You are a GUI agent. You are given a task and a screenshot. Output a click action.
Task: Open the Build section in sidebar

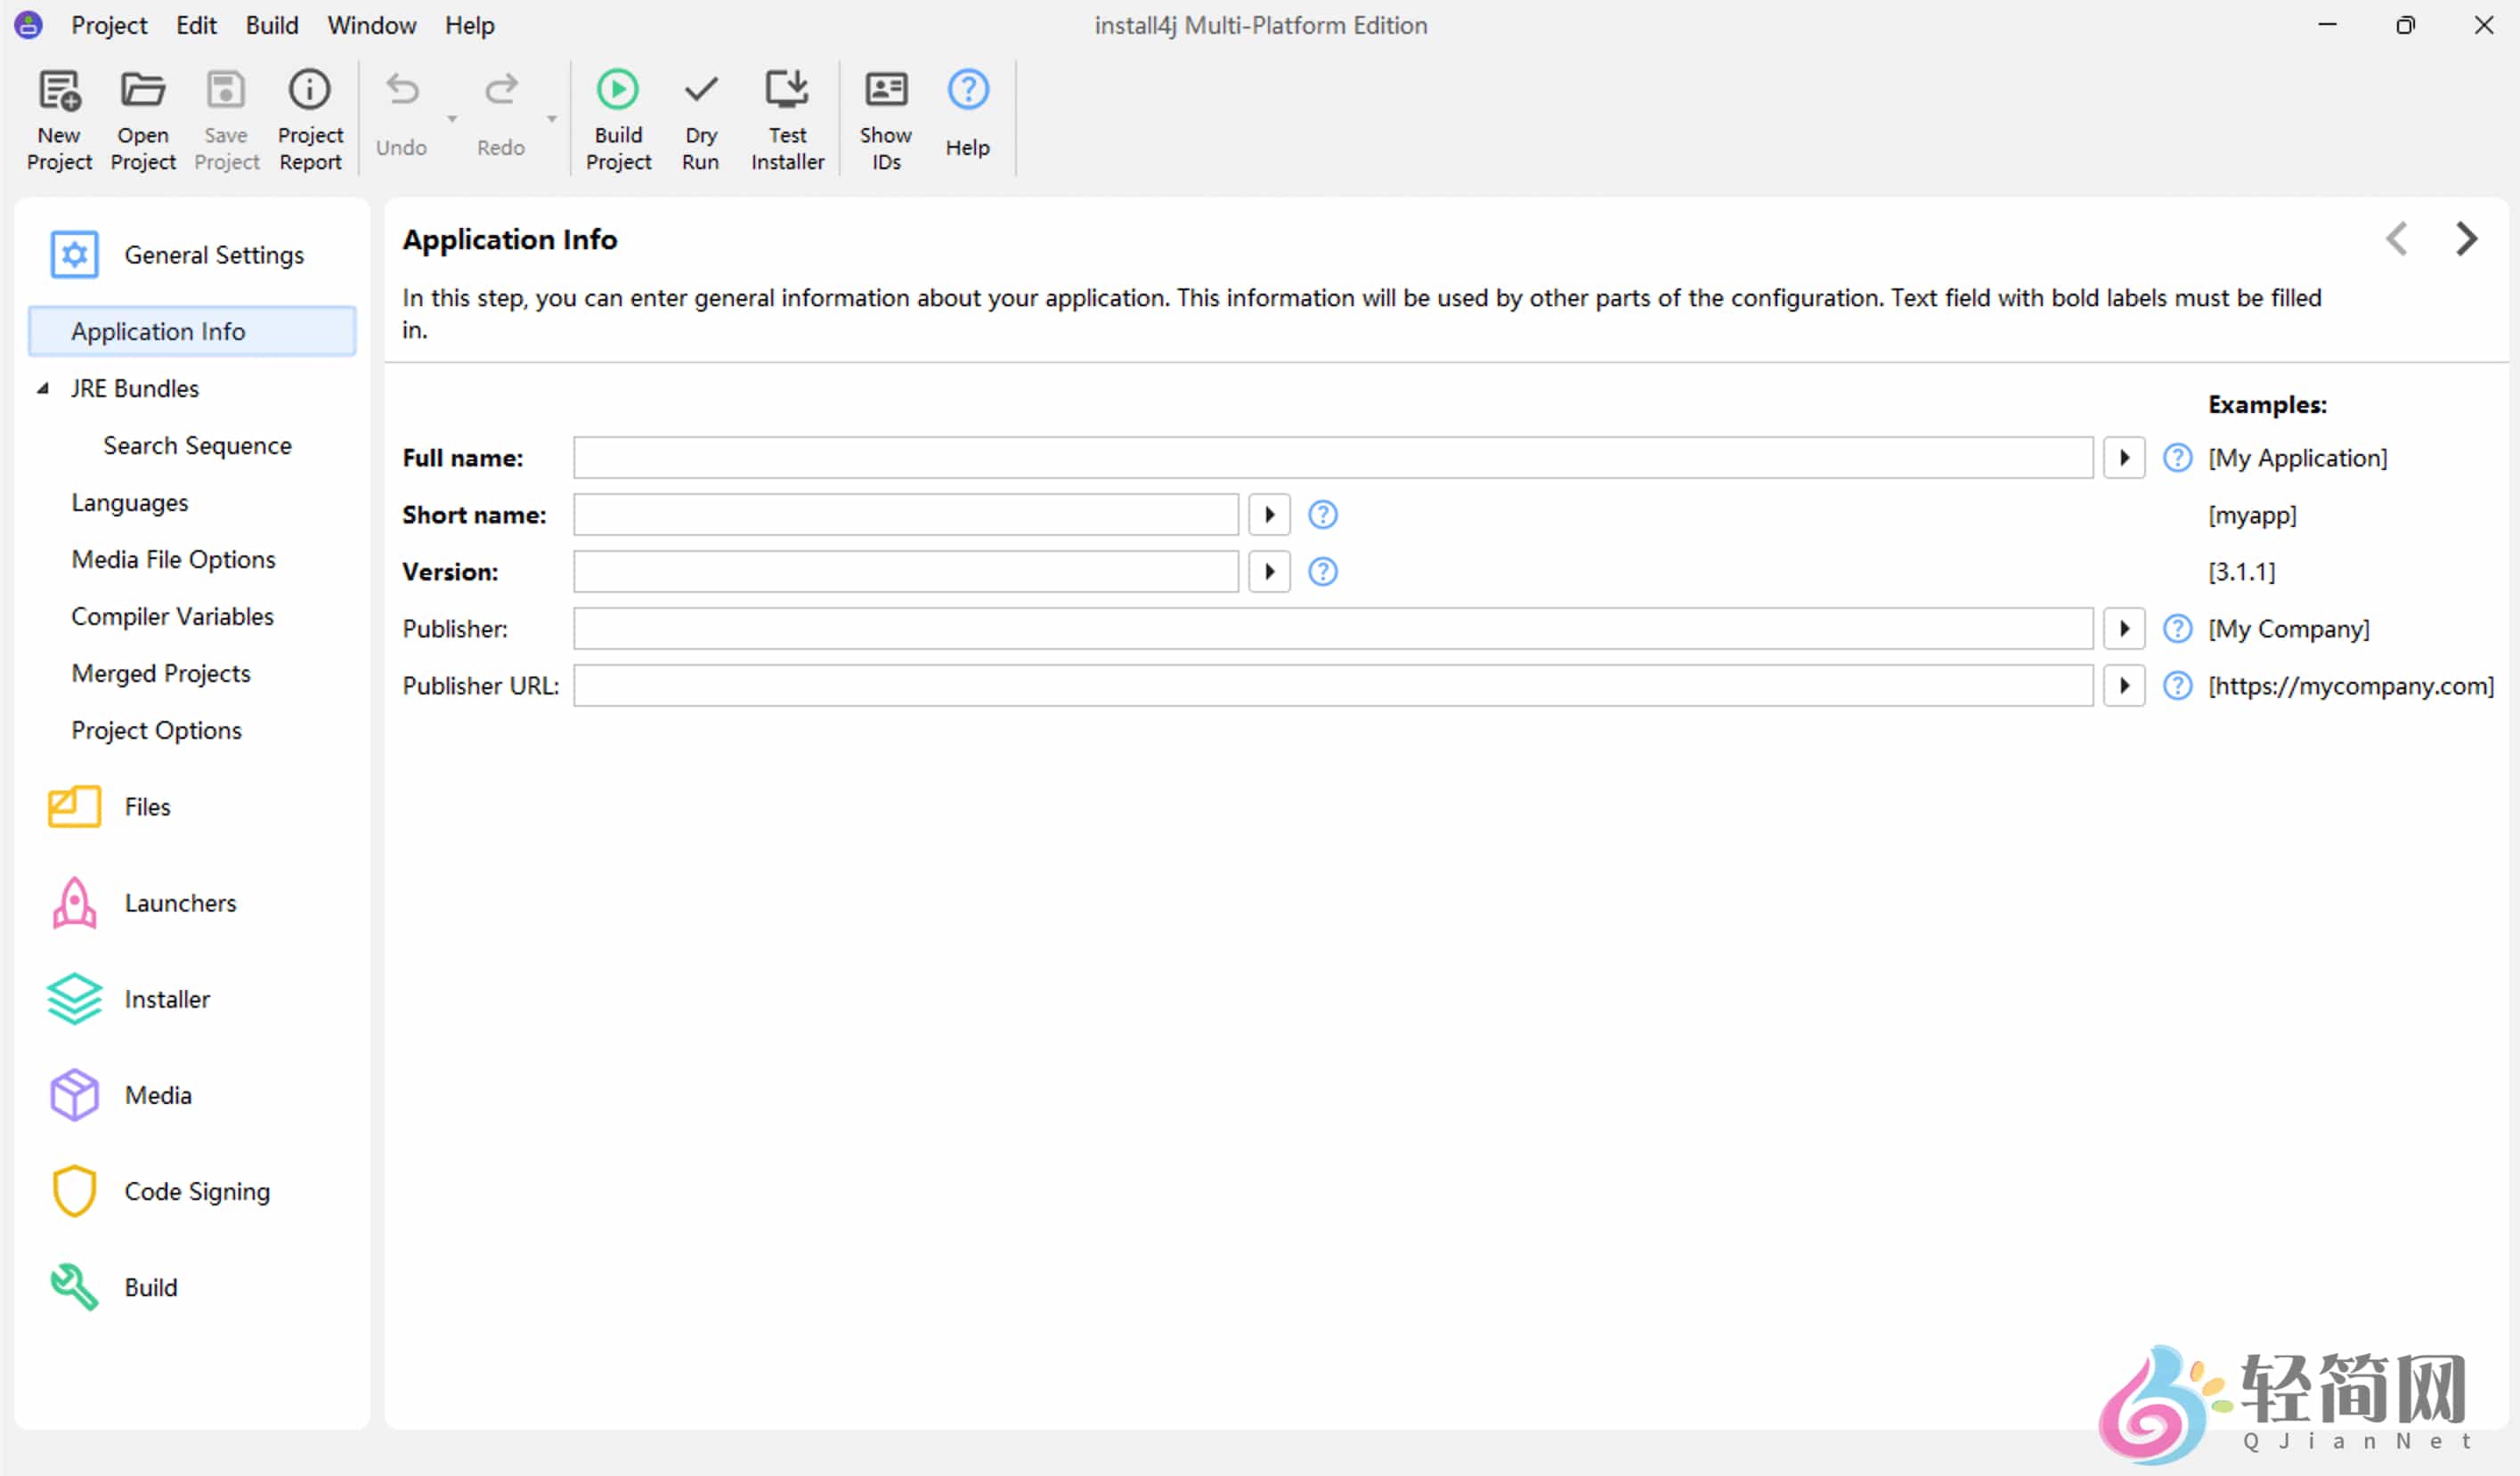point(113,1287)
